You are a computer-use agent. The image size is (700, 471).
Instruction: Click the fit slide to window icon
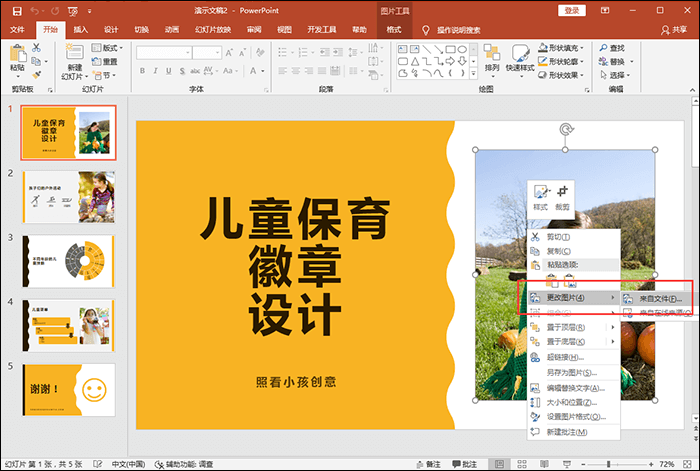[x=688, y=464]
